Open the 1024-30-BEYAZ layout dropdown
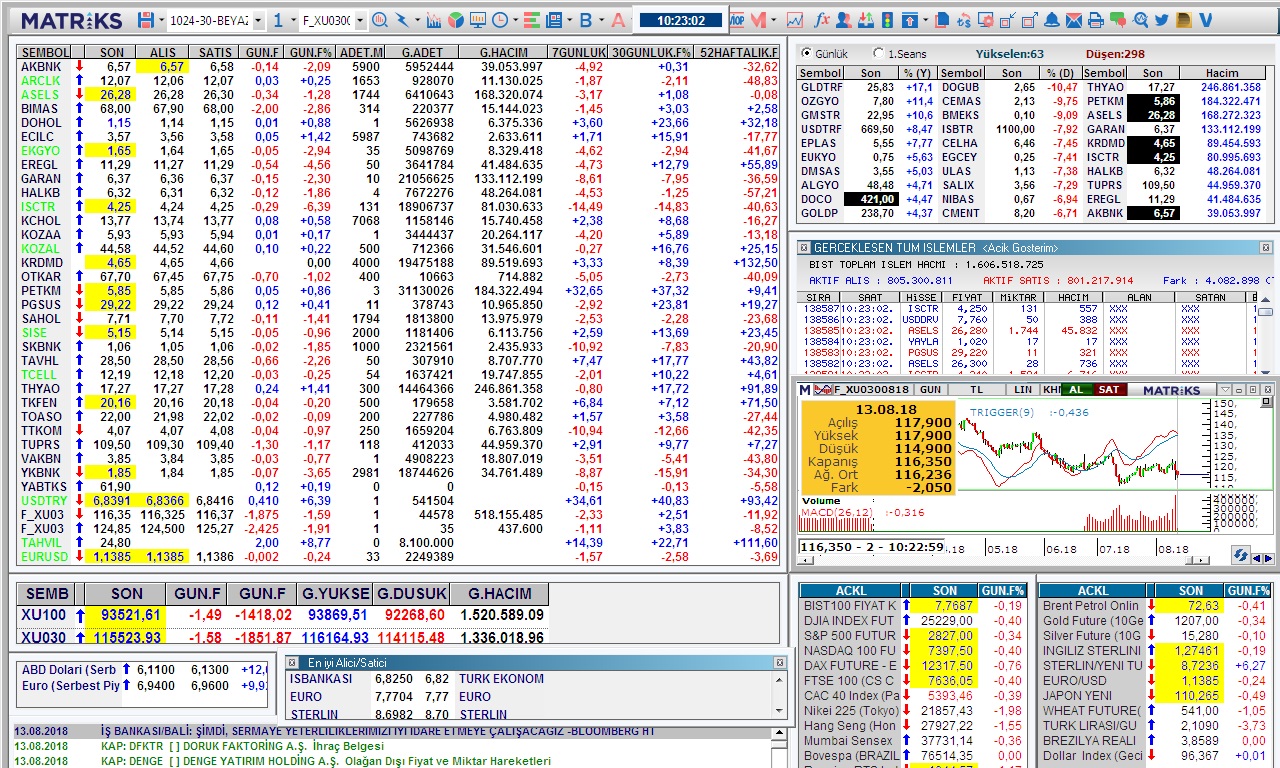The width and height of the screenshot is (1280, 768). pyautogui.click(x=258, y=20)
